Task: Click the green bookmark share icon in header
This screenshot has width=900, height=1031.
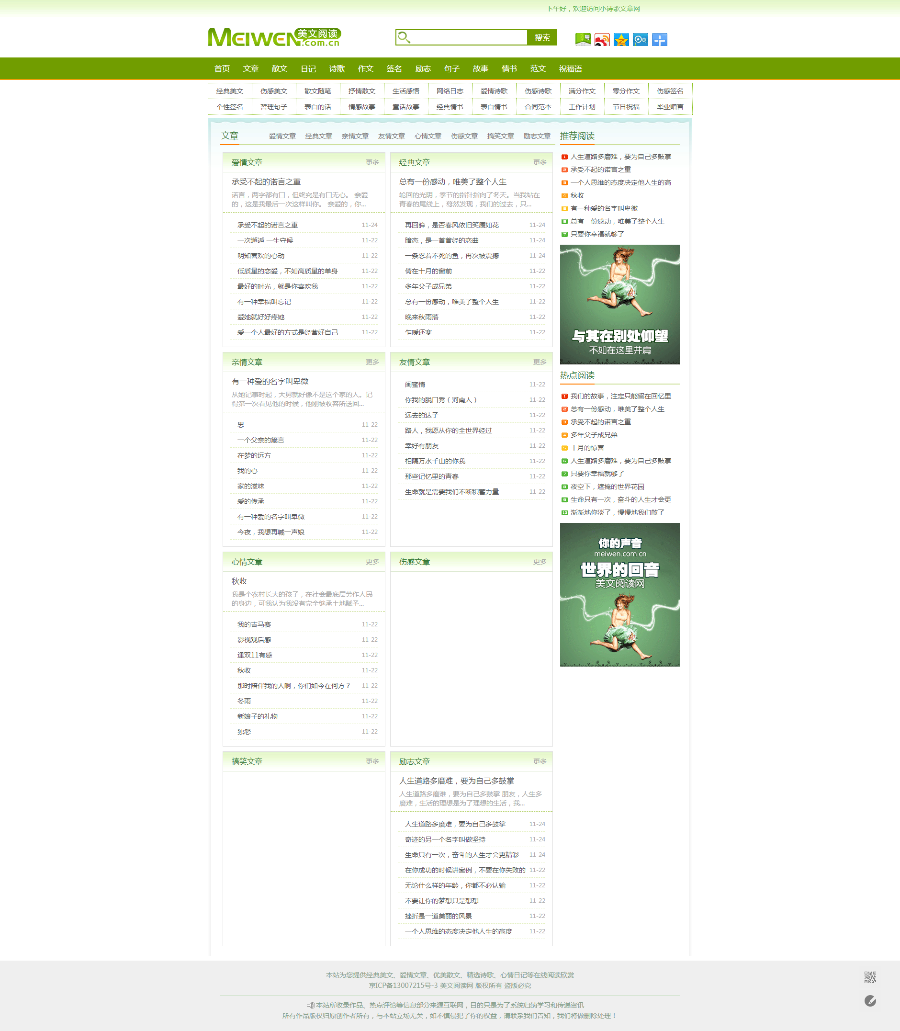Action: point(582,39)
